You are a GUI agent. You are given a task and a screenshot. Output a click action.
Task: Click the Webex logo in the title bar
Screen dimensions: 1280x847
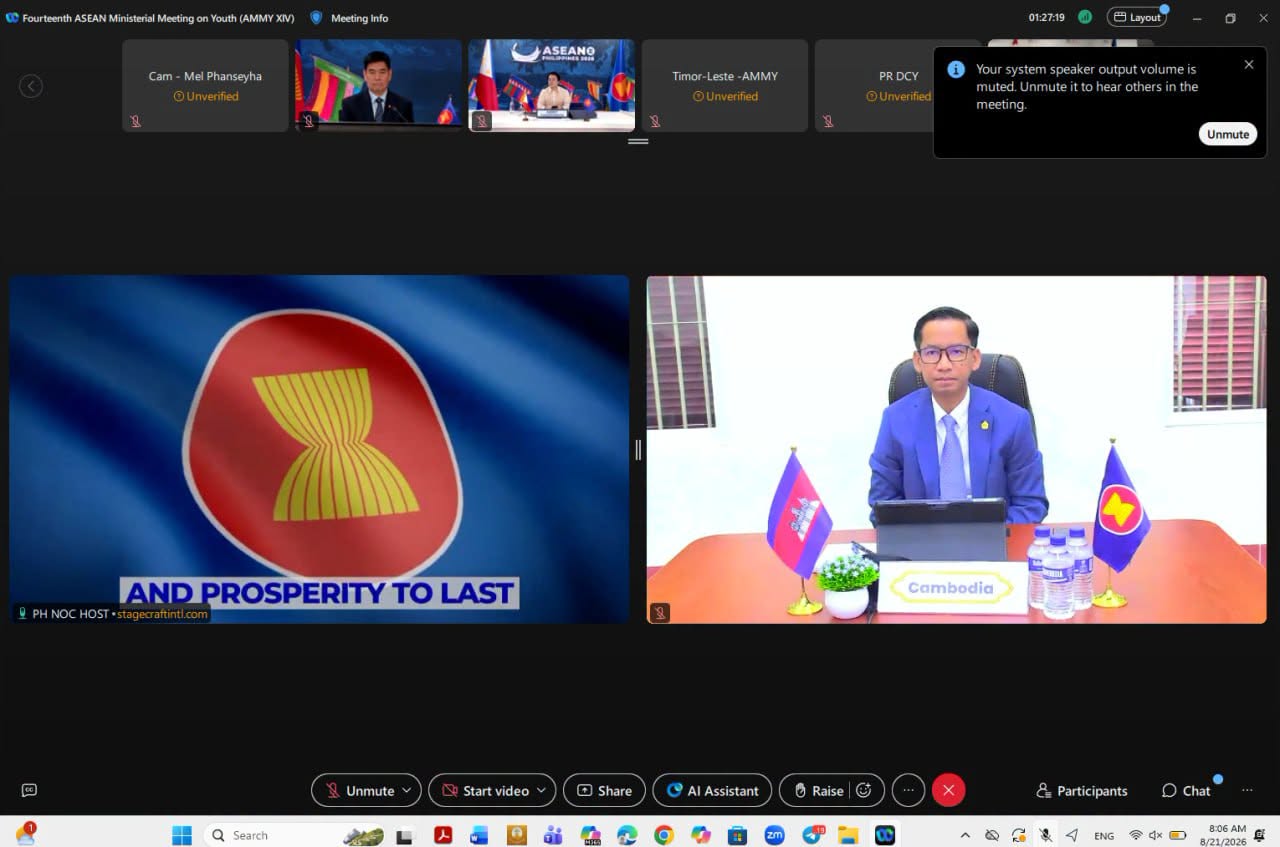[x=12, y=18]
